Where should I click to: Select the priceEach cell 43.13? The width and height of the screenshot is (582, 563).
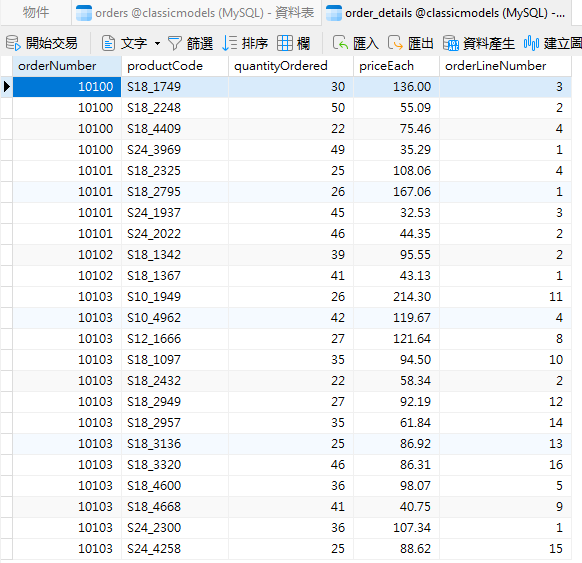pos(396,276)
